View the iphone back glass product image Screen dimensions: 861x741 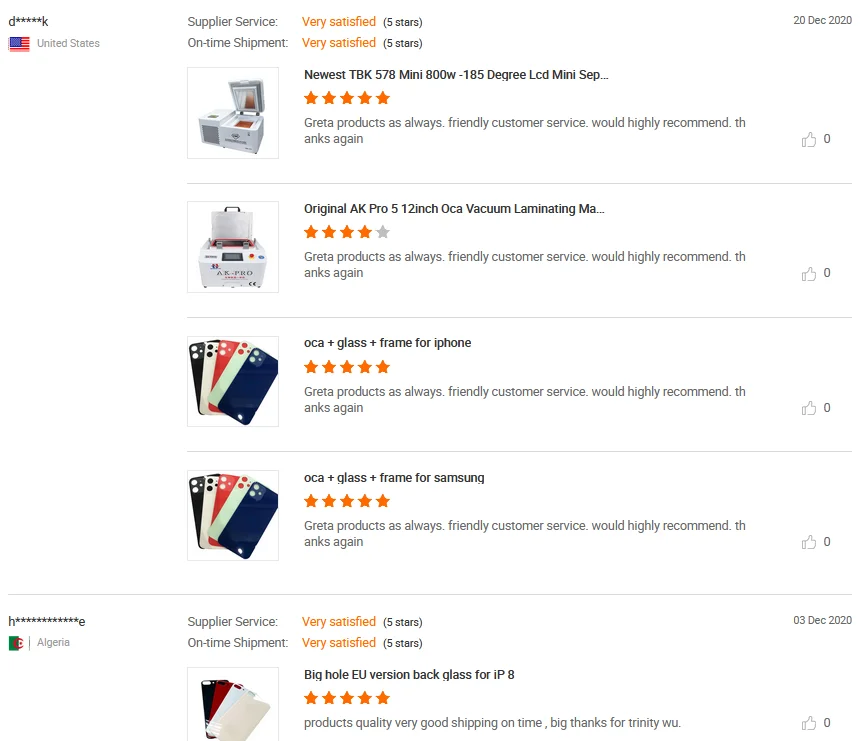tap(233, 382)
